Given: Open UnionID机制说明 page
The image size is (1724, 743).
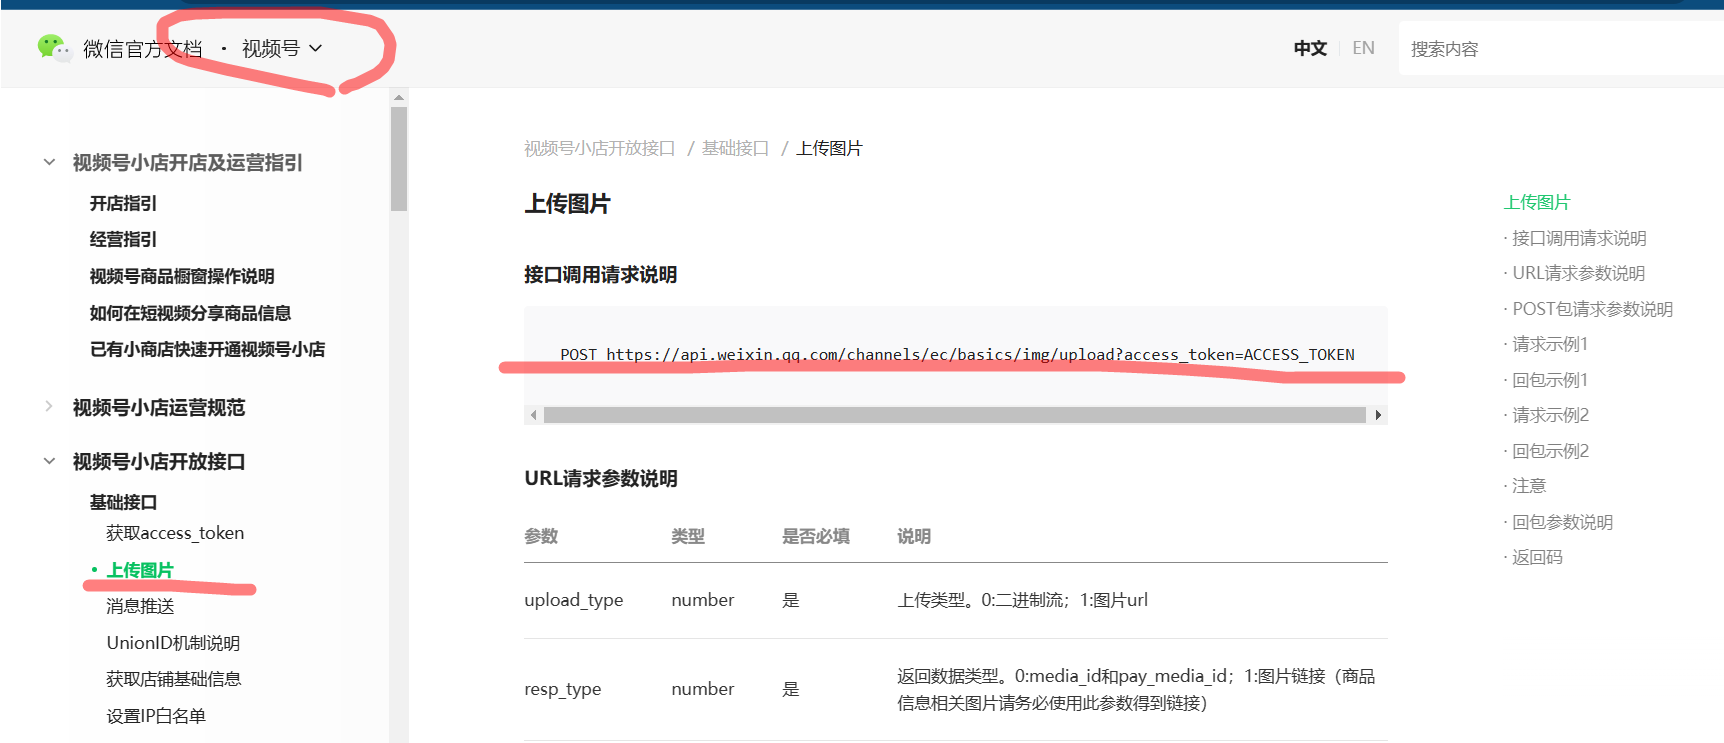Looking at the screenshot, I should point(173,643).
